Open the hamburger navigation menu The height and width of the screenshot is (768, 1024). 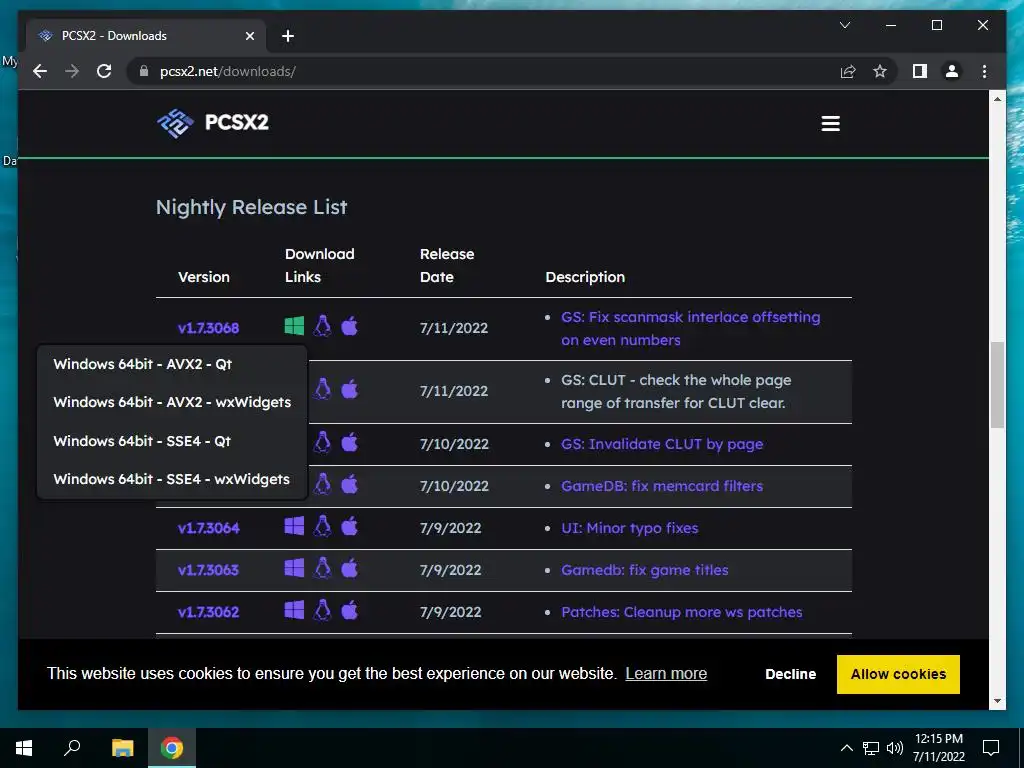click(x=830, y=123)
